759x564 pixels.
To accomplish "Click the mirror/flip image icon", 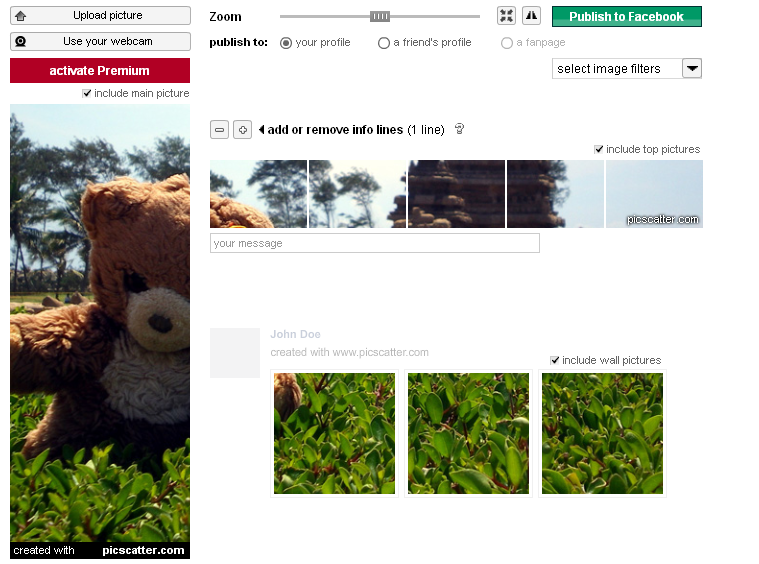I will point(531,16).
